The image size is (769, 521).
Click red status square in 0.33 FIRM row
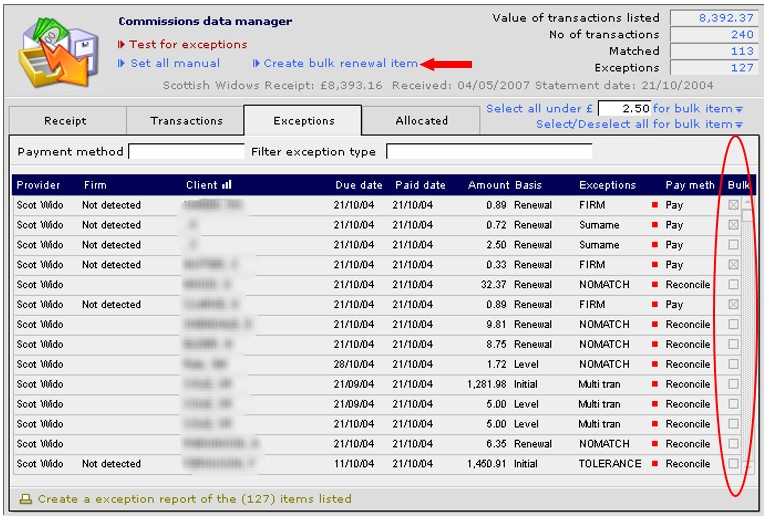pyautogui.click(x=655, y=265)
